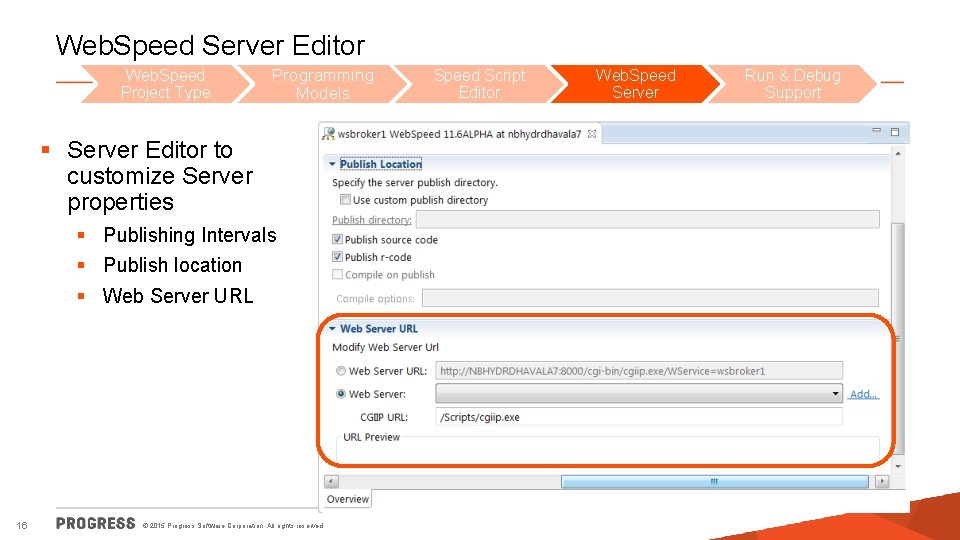
Task: Click the 'Publish location' bullet text
Action: (173, 265)
